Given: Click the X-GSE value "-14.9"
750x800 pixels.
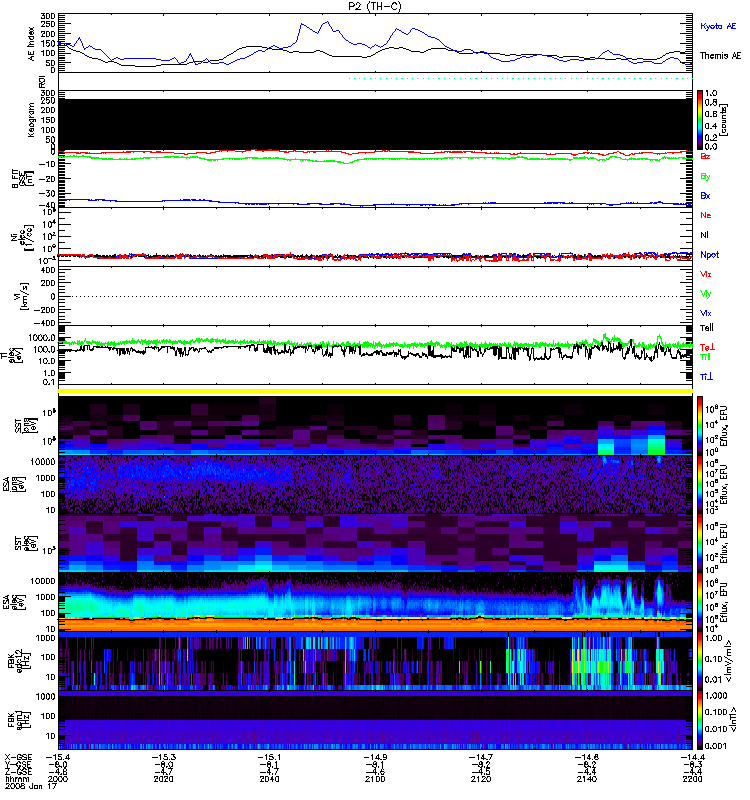Looking at the screenshot, I should [x=375, y=757].
